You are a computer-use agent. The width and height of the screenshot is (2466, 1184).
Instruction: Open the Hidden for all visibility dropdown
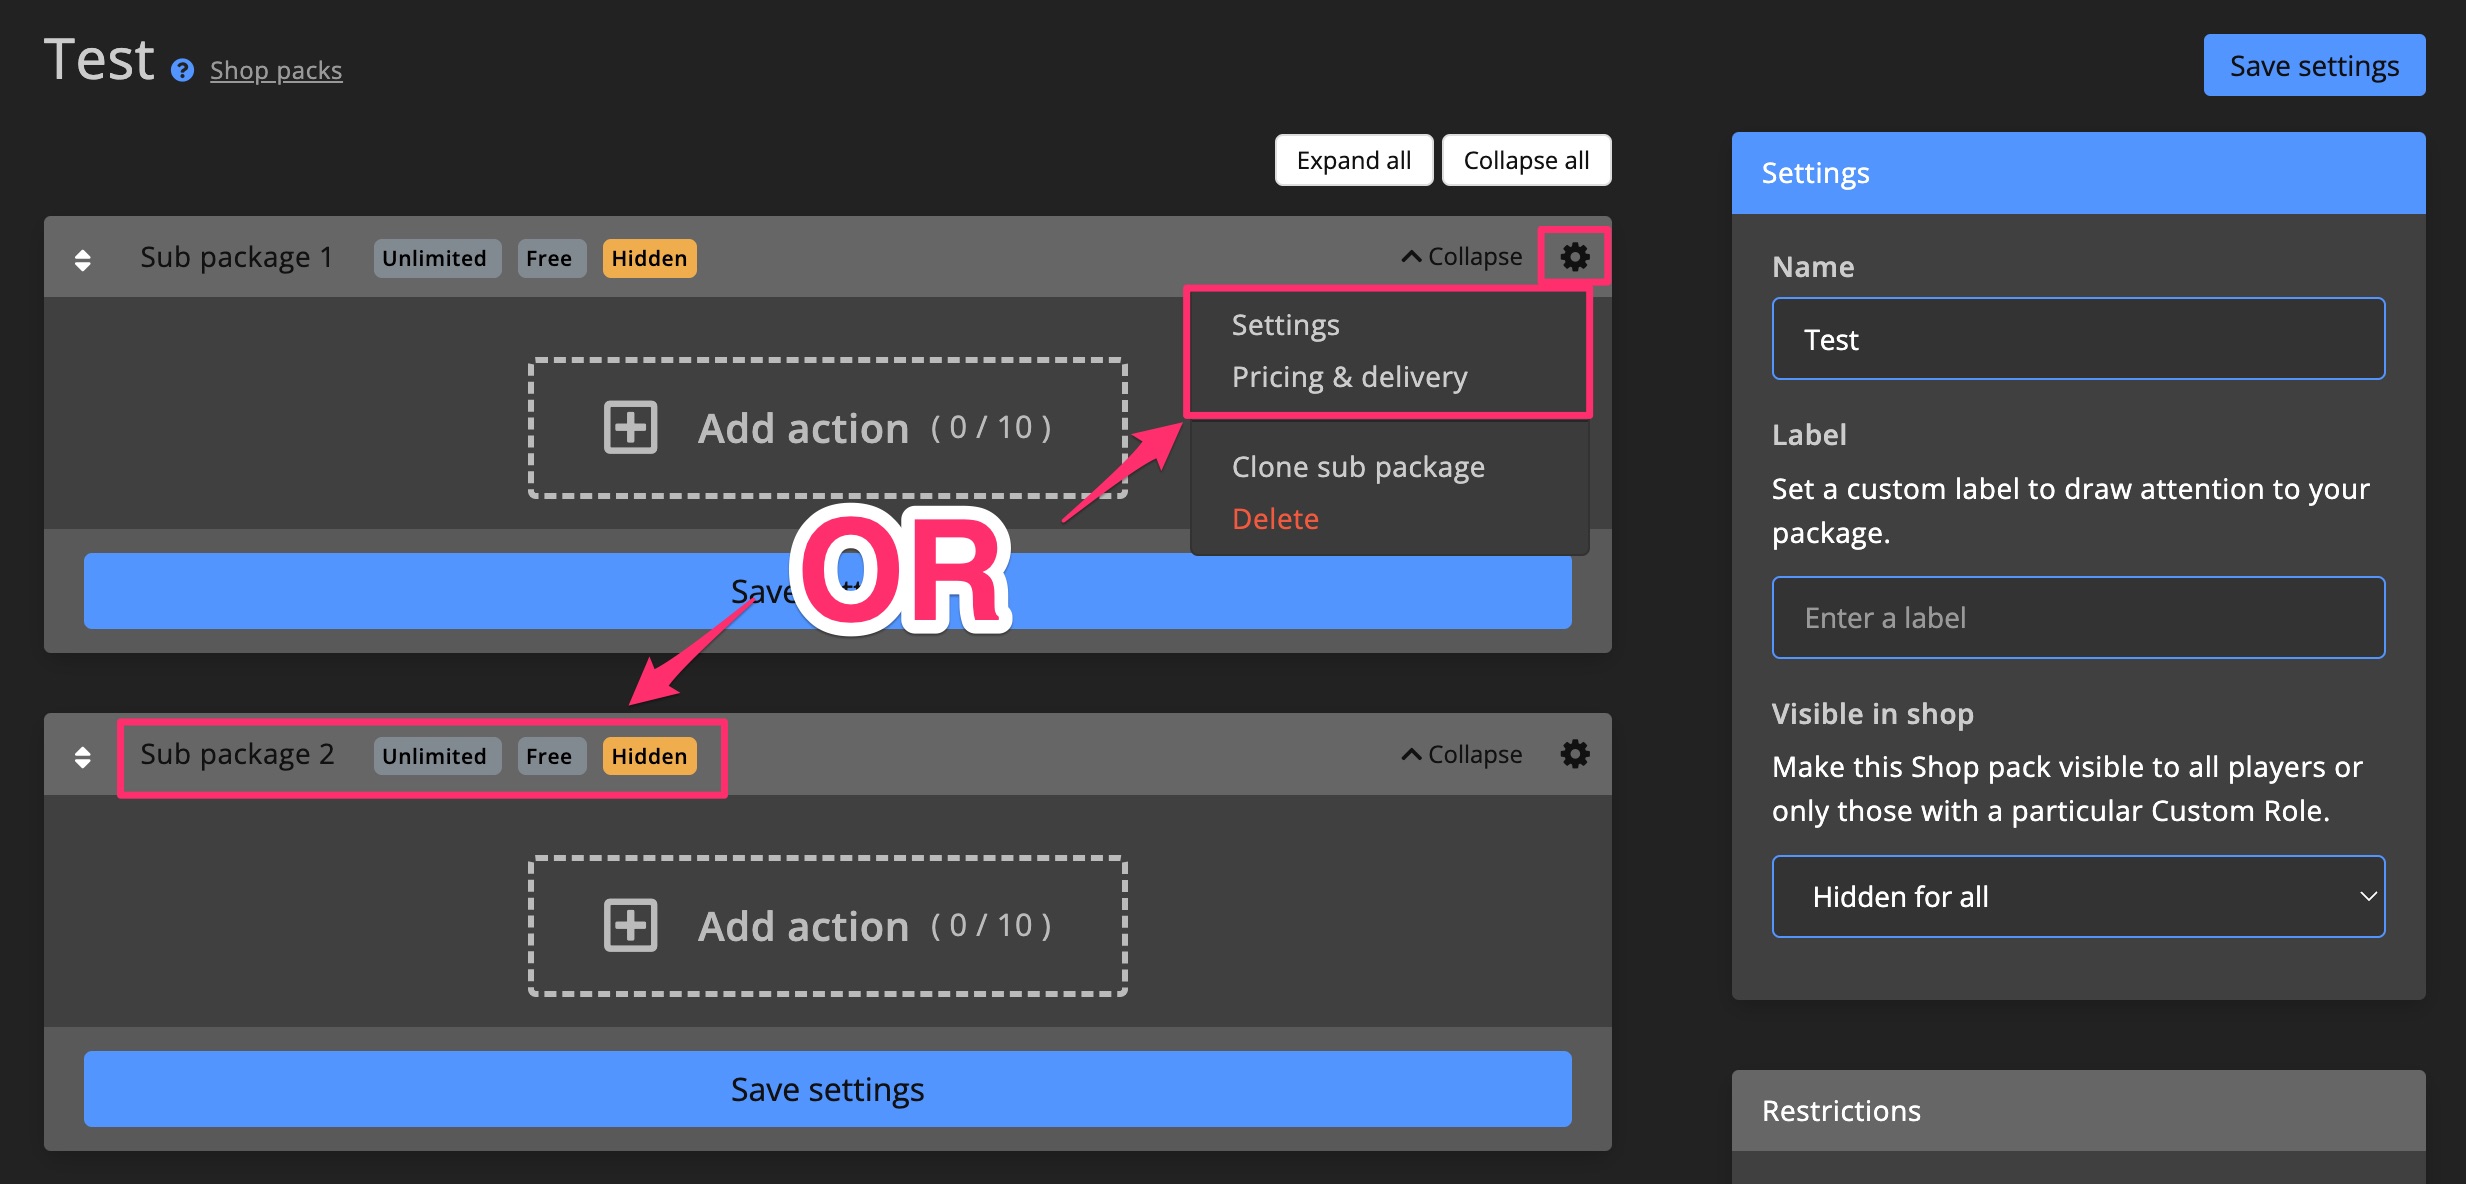pos(2078,896)
